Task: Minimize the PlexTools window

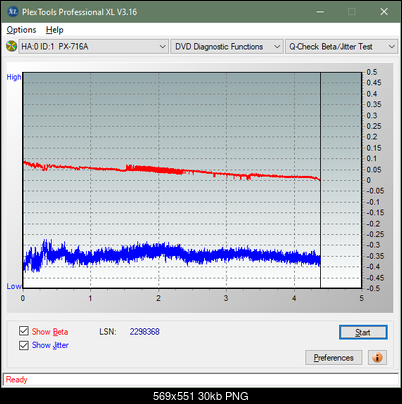Action: point(320,12)
